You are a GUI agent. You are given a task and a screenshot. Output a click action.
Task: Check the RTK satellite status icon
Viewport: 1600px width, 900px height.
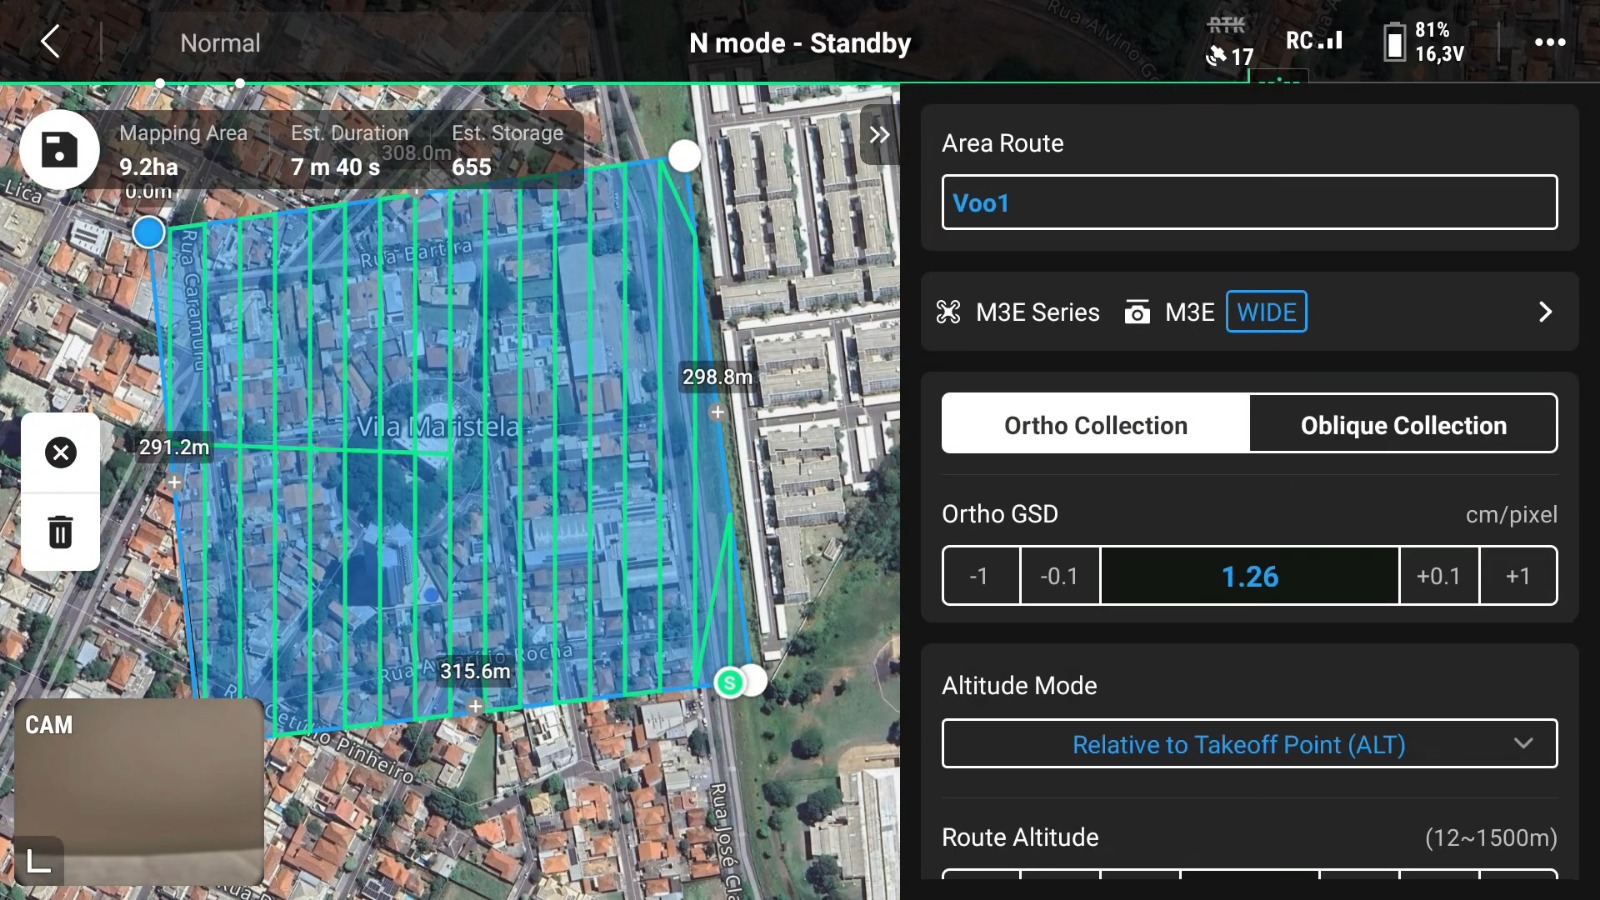click(x=1228, y=42)
